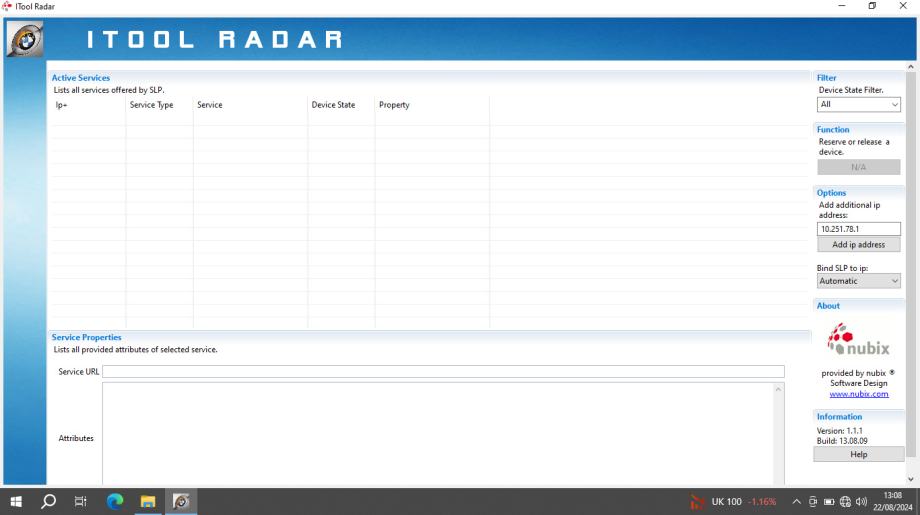Image resolution: width=920 pixels, height=515 pixels.
Task: Click the Service Properties heading
Action: coord(86,337)
